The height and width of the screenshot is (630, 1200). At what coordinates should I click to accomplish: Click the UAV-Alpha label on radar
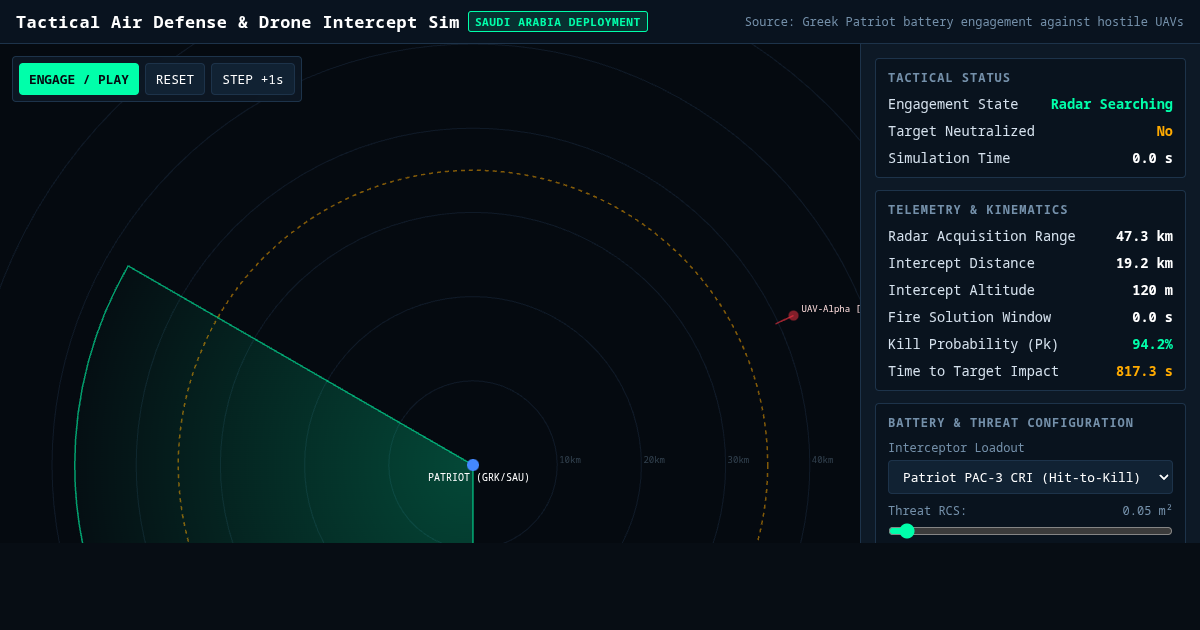coord(830,309)
